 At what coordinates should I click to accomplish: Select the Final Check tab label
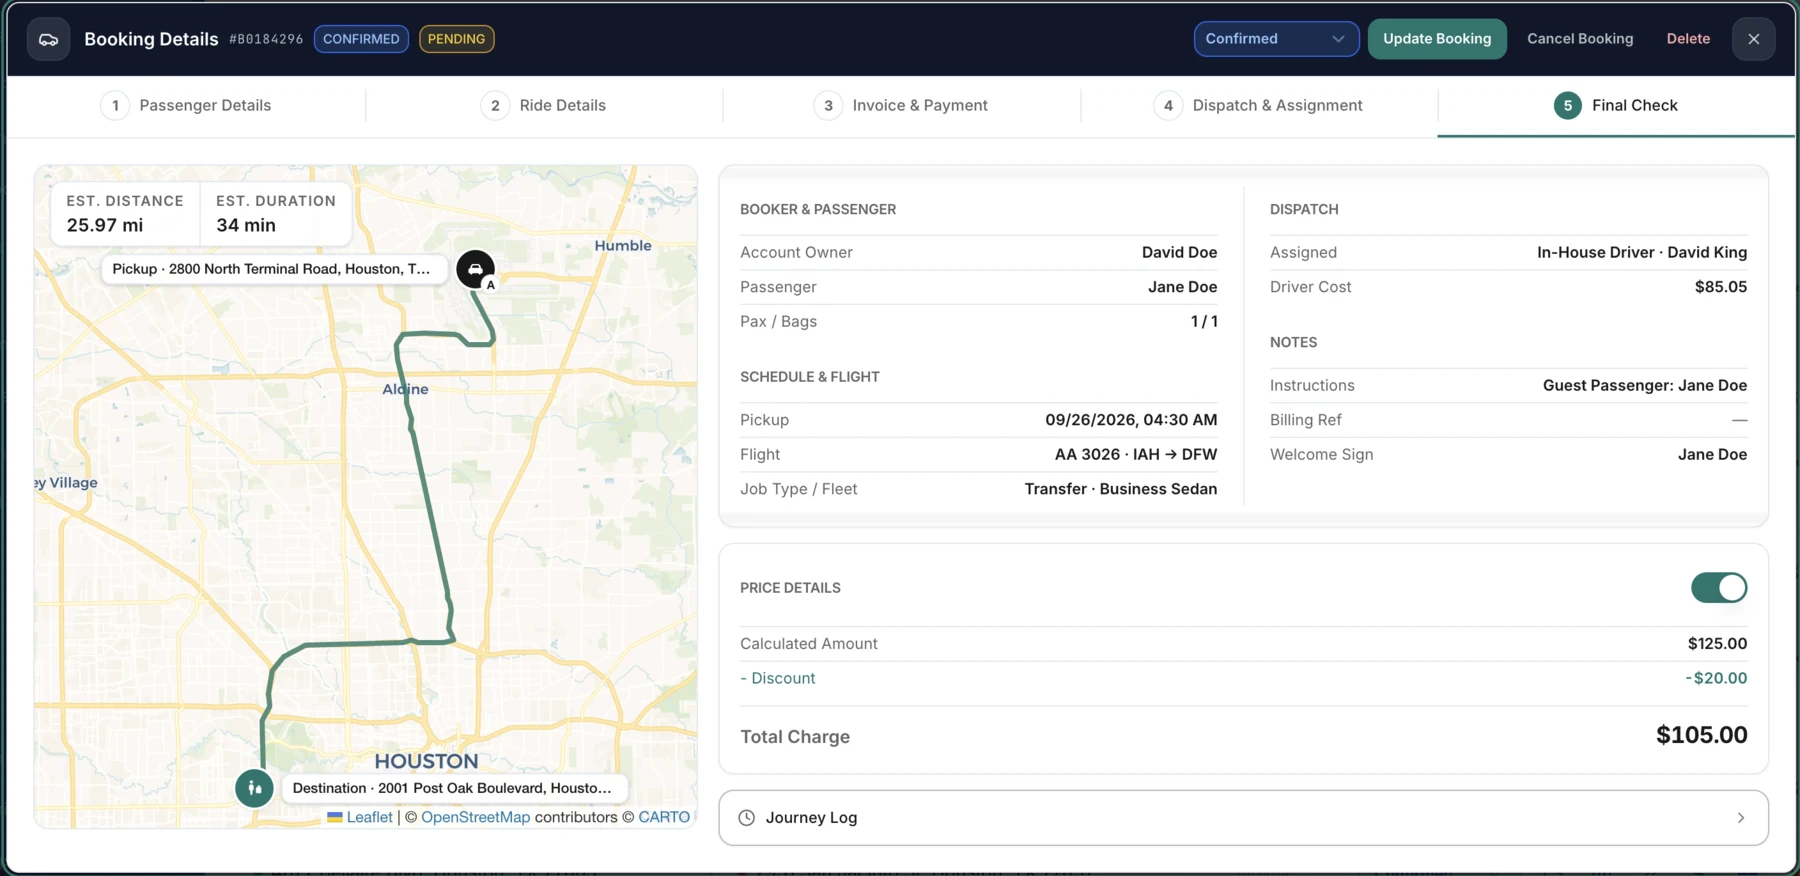(x=1635, y=105)
